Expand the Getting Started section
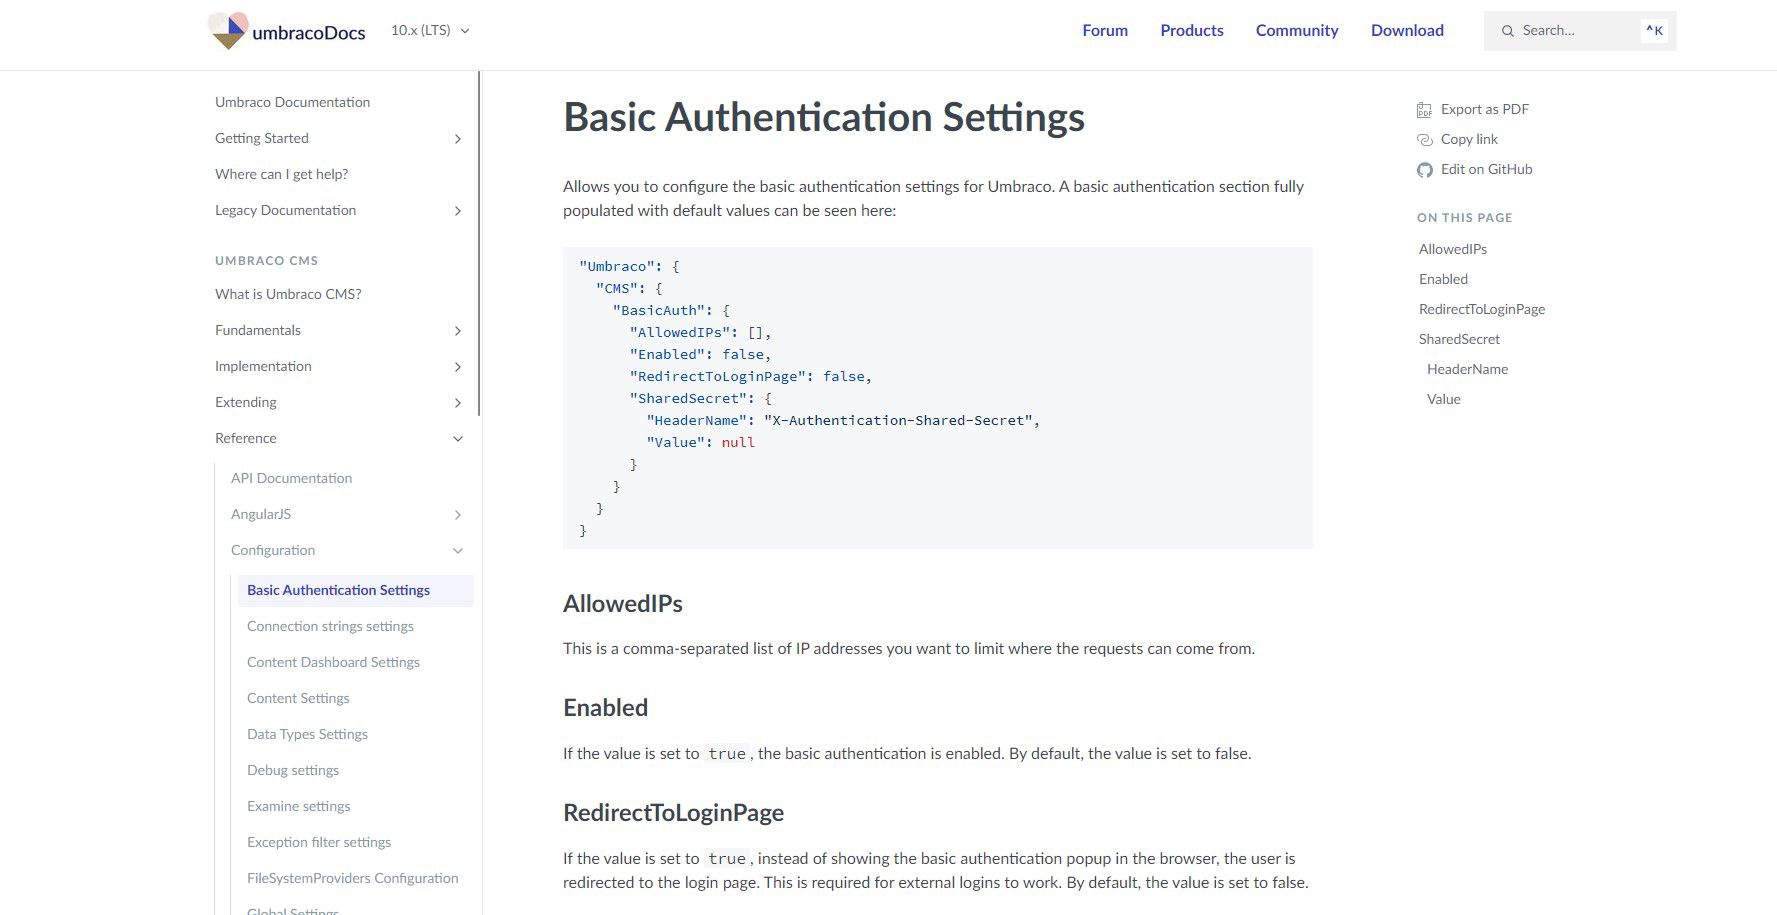Viewport: 1777px width, 915px height. (458, 139)
